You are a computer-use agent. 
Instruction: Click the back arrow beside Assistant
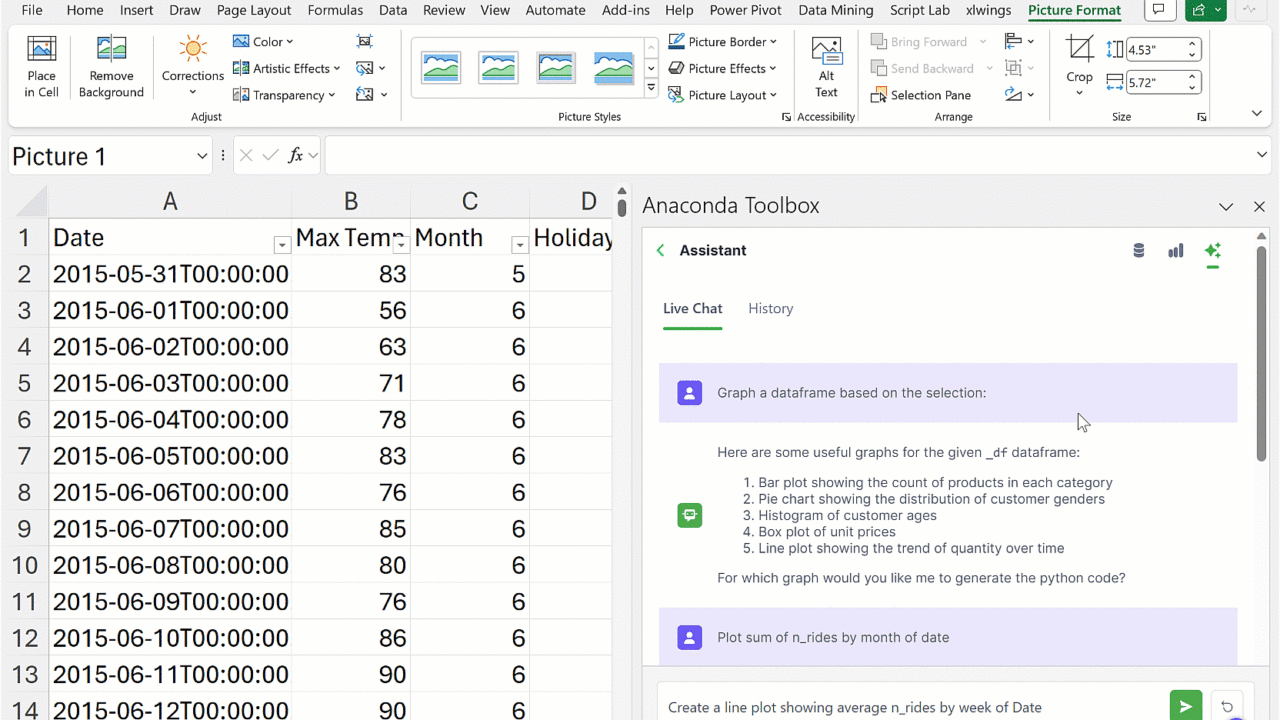[660, 251]
